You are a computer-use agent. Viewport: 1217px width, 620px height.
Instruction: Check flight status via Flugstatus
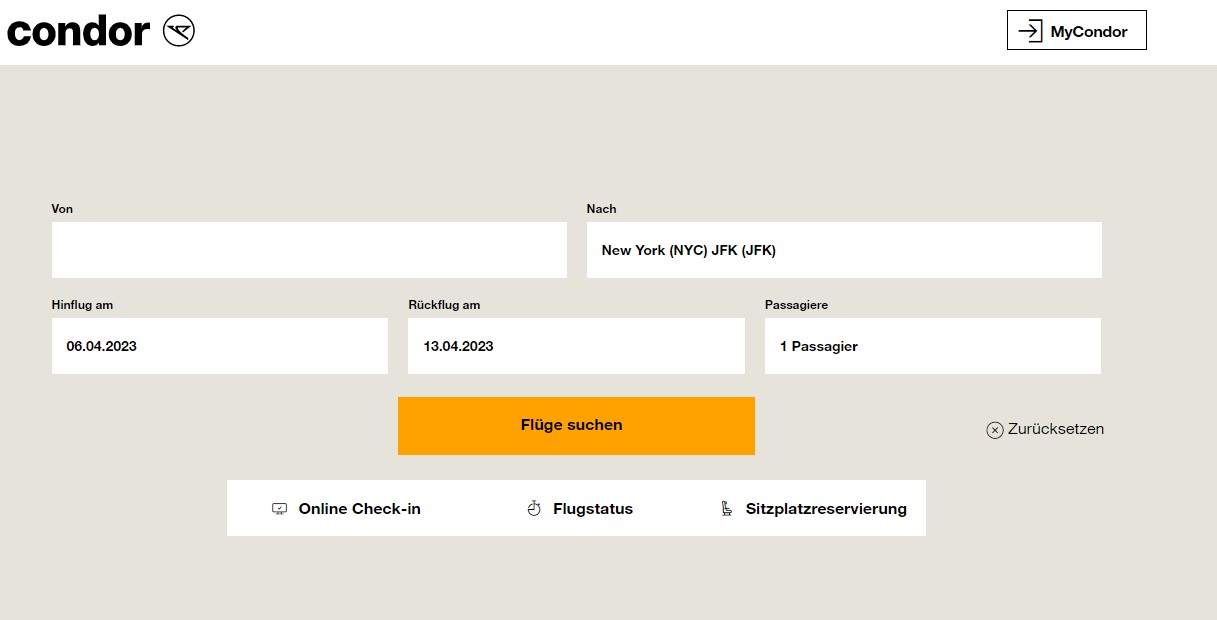pos(592,508)
